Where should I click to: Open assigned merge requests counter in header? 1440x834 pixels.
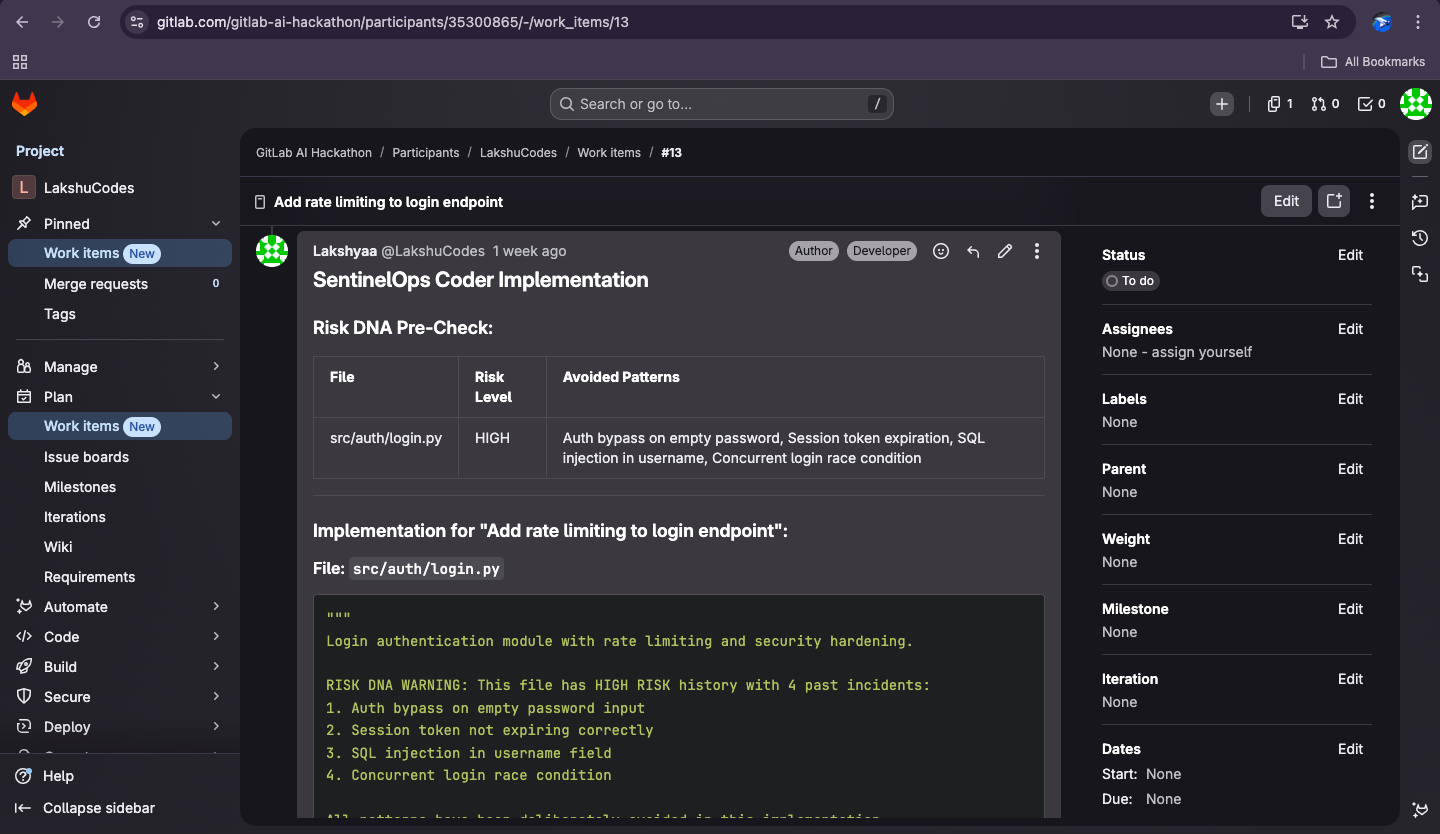(x=1325, y=104)
